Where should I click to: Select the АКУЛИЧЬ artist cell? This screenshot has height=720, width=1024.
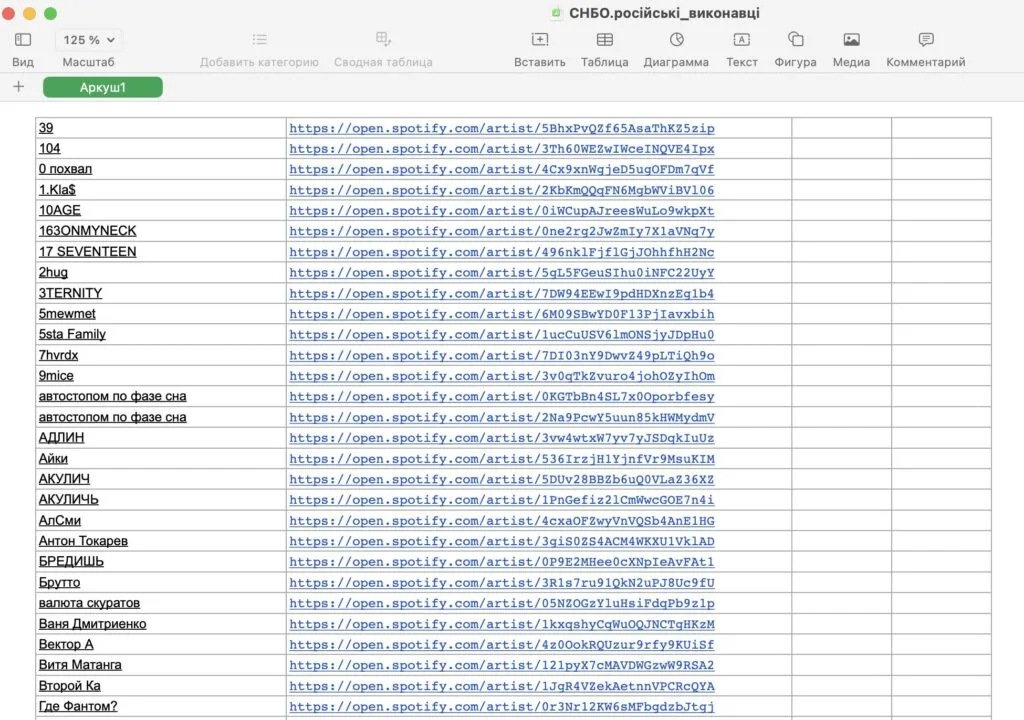tap(68, 499)
